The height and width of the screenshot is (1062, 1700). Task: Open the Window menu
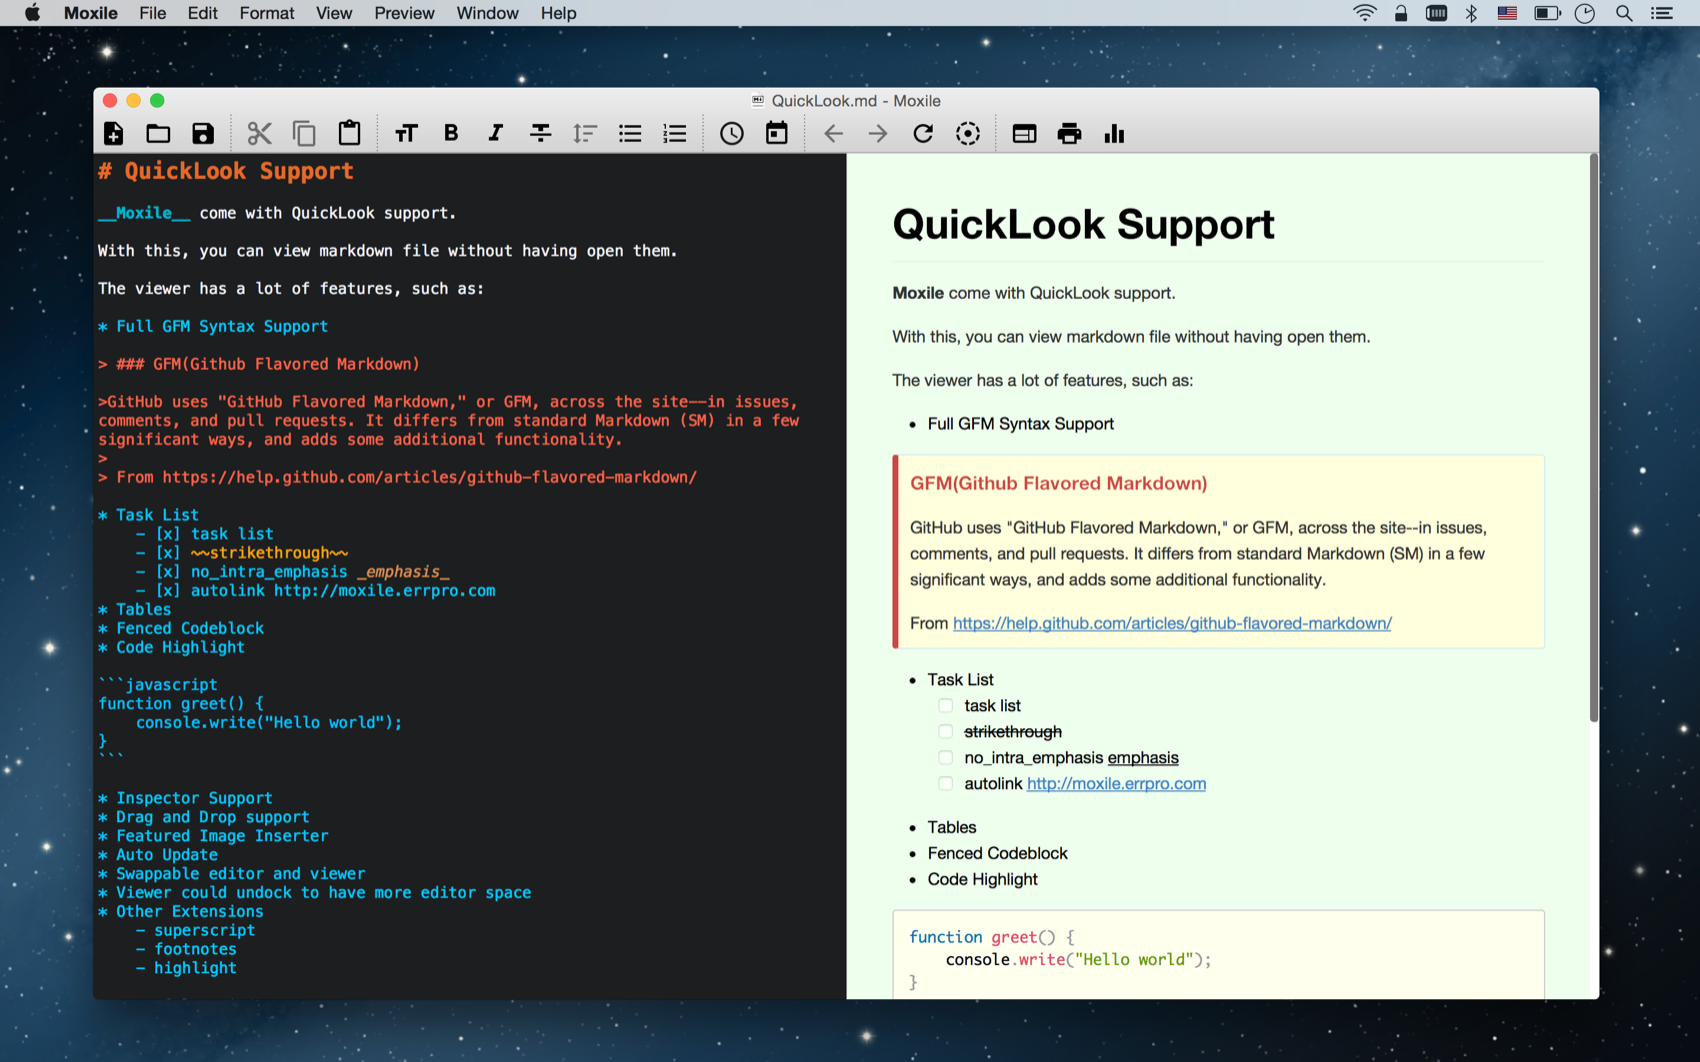point(487,13)
